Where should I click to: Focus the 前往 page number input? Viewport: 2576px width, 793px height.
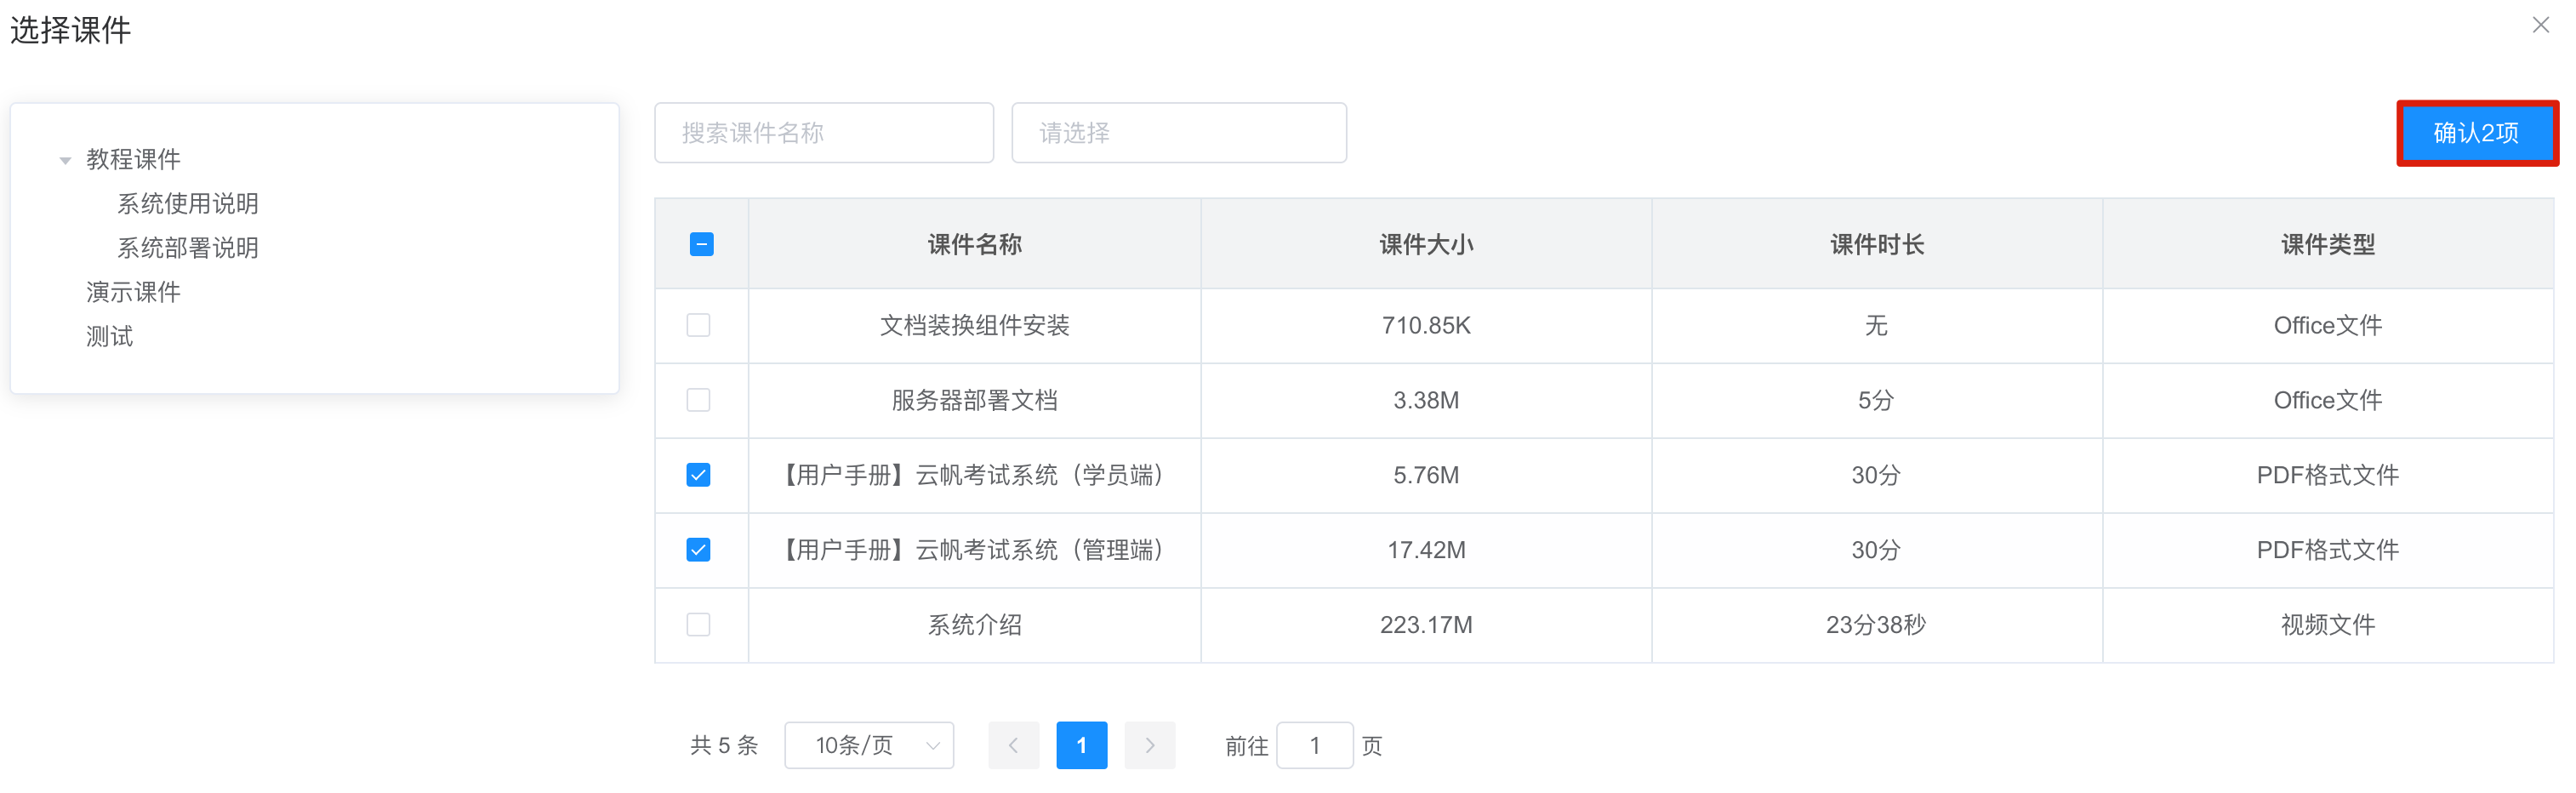click(x=1315, y=746)
